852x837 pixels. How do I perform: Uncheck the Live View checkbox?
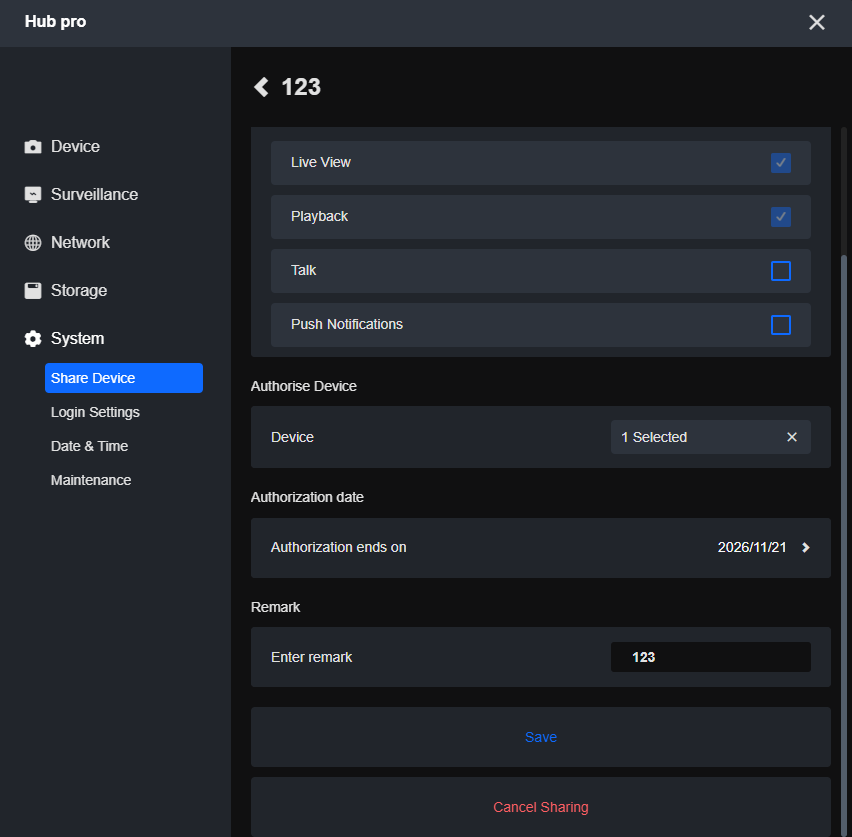[x=780, y=163]
